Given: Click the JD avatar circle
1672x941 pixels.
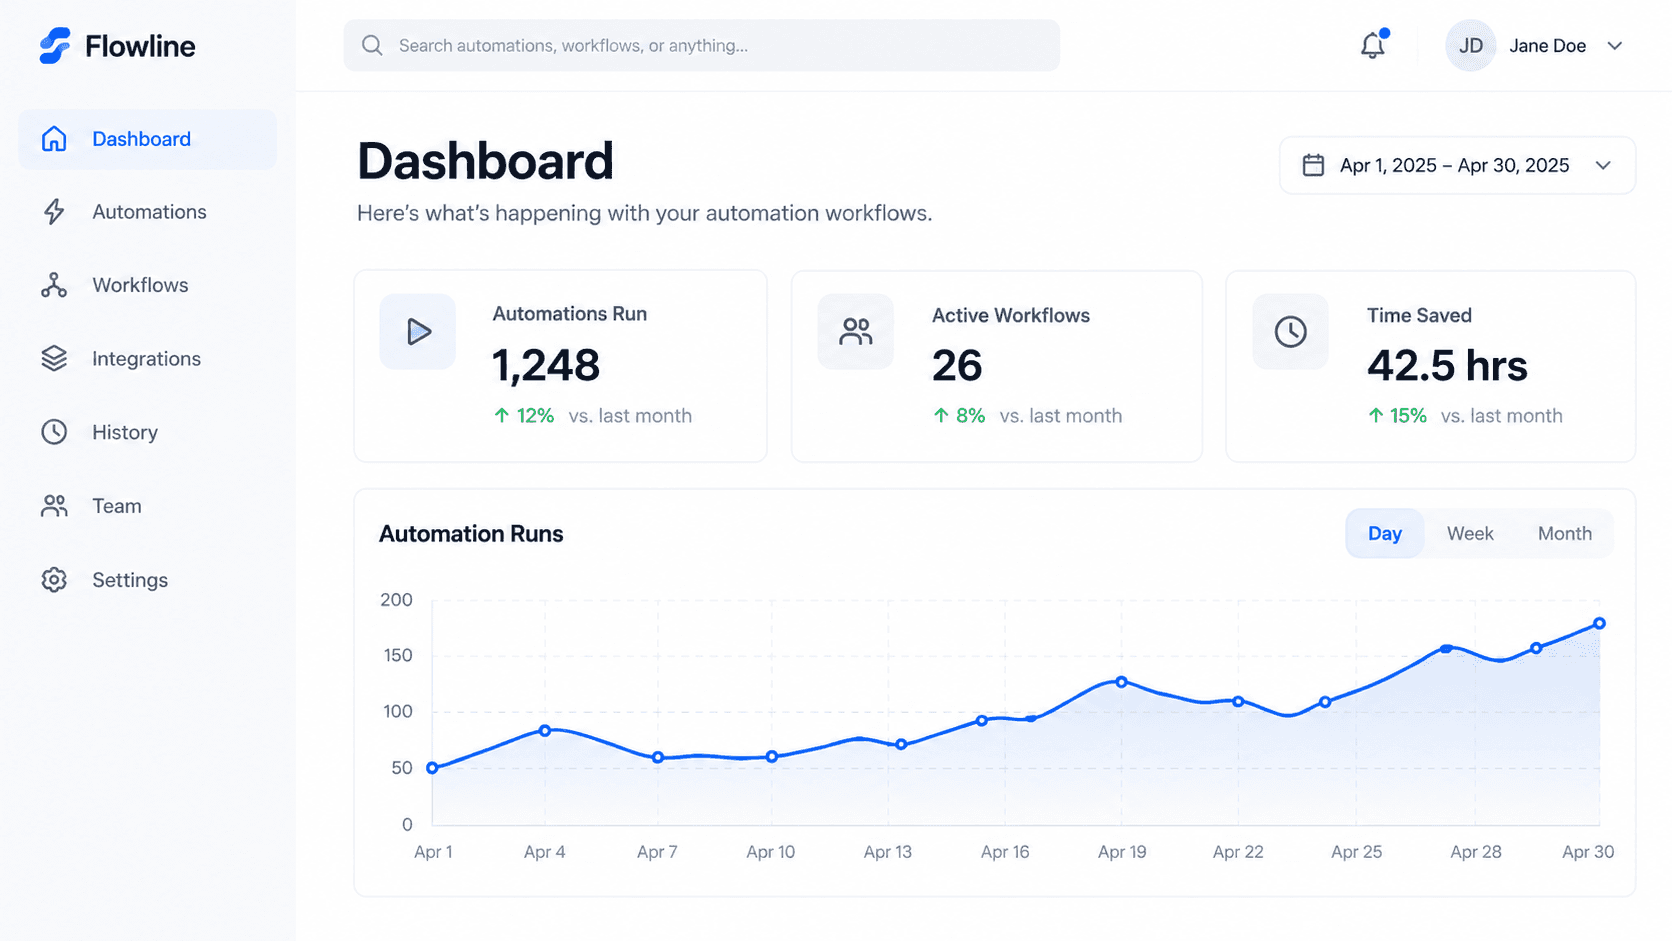Looking at the screenshot, I should (x=1470, y=45).
